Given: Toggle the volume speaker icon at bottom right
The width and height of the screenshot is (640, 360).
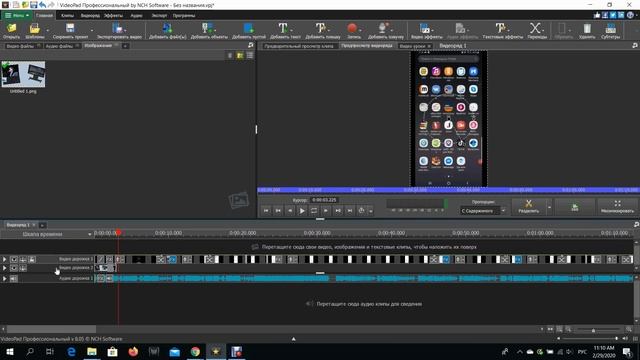Looking at the screenshot, I should (625, 339).
